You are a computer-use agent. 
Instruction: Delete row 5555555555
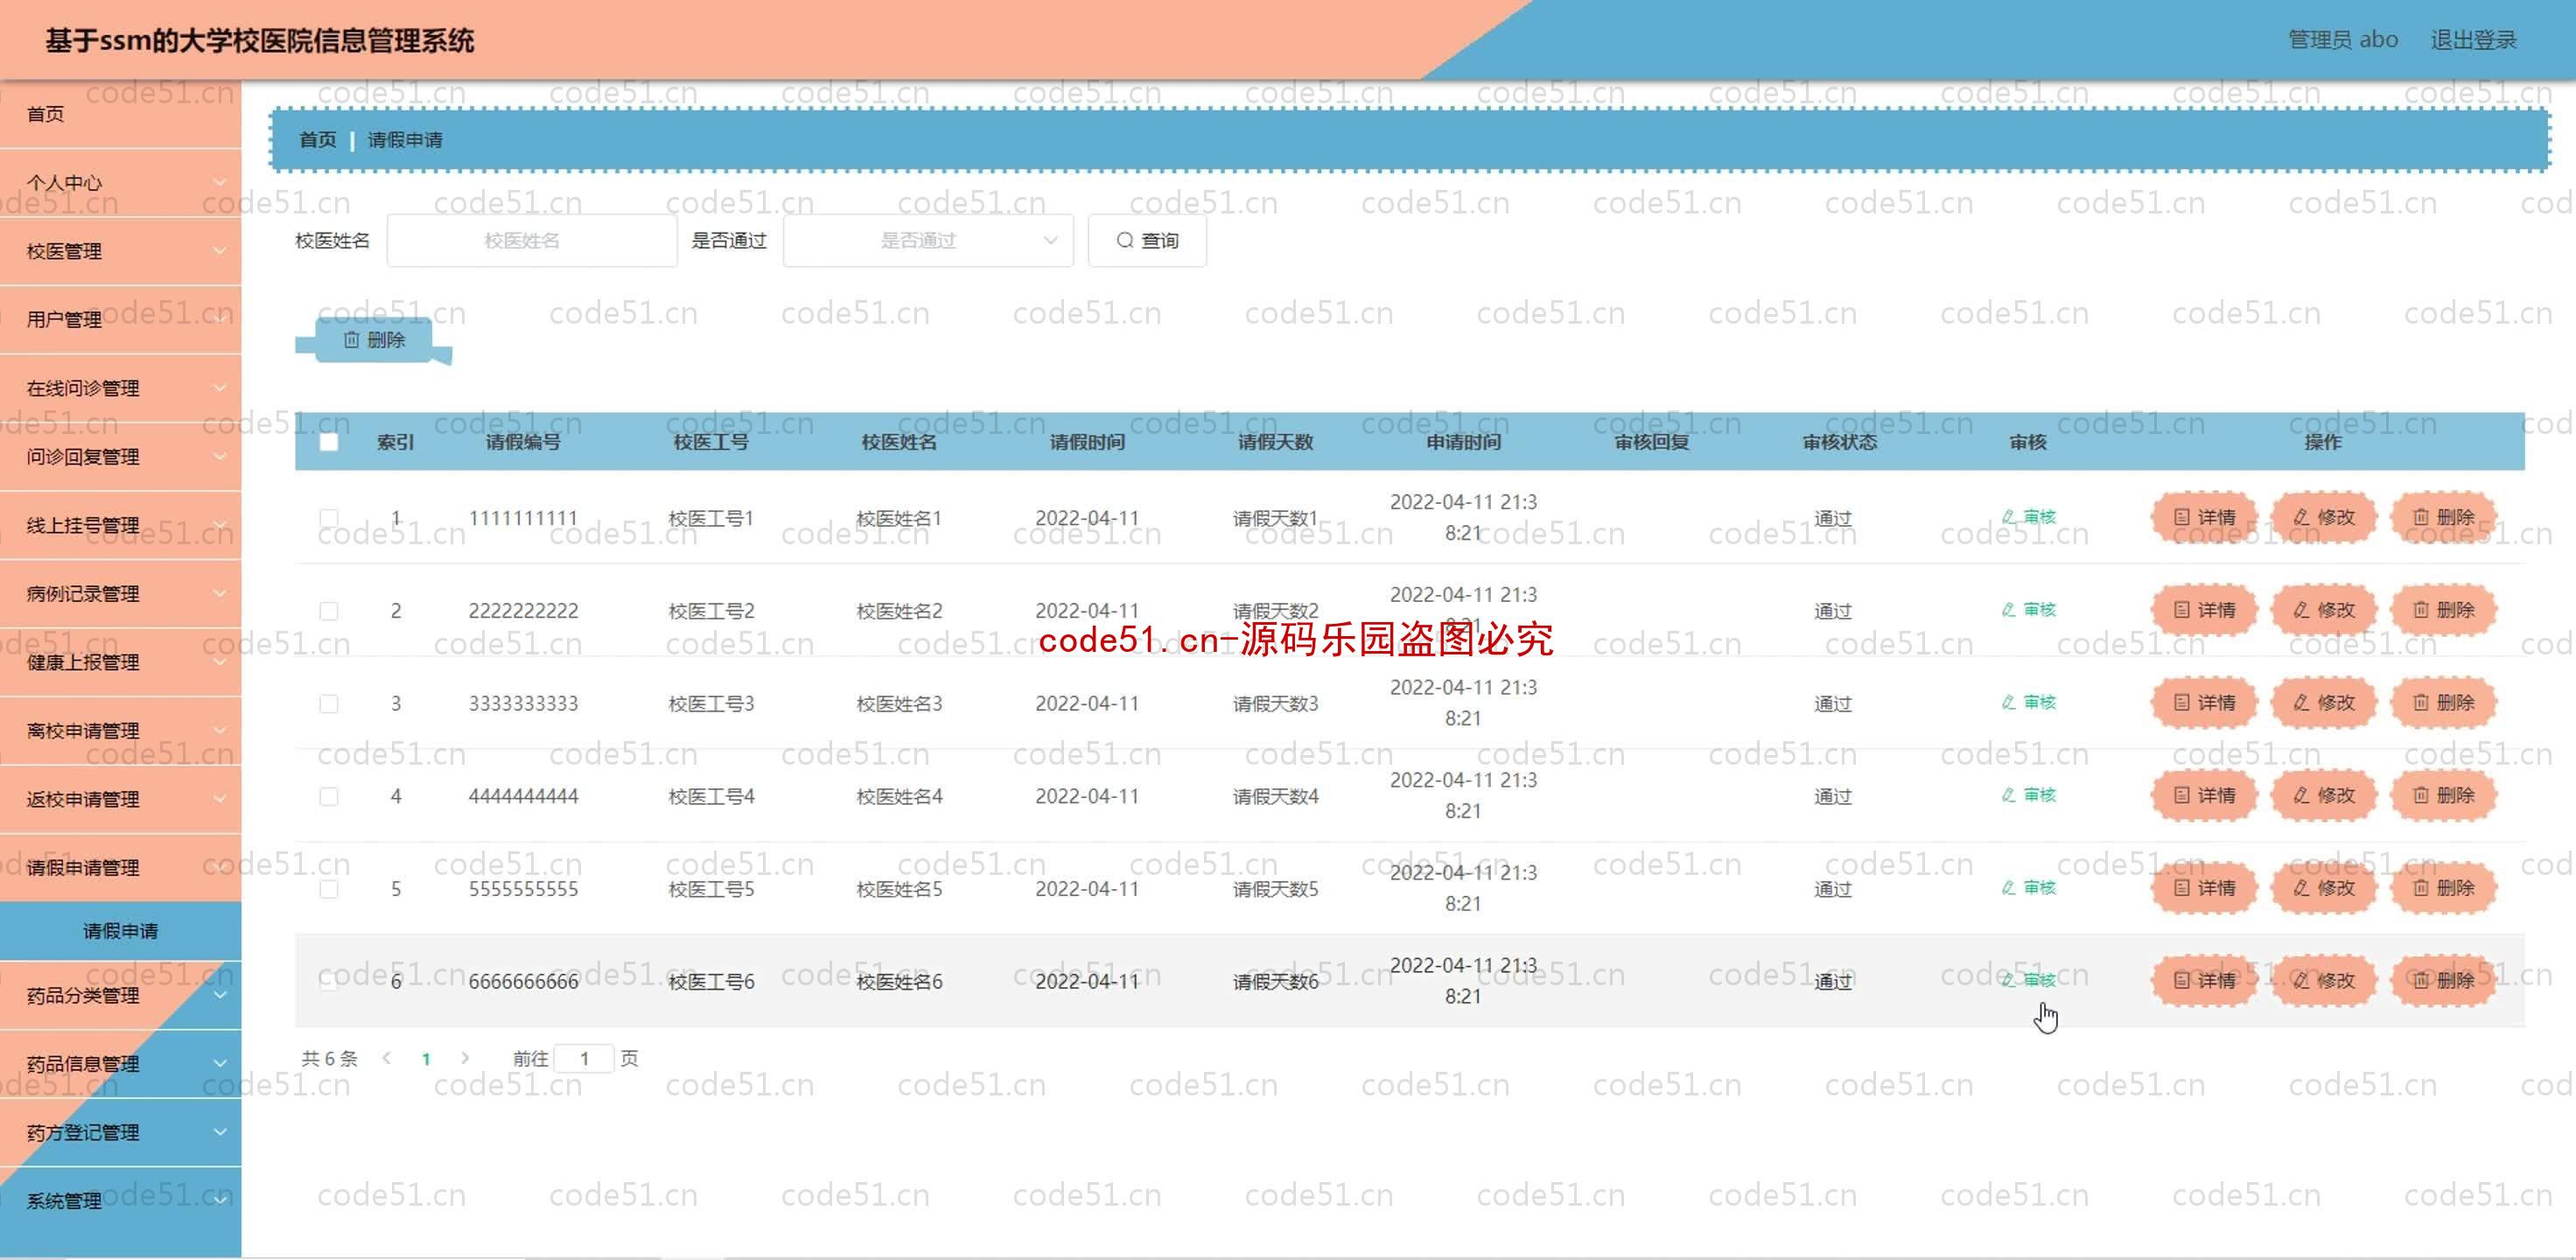(x=2443, y=888)
